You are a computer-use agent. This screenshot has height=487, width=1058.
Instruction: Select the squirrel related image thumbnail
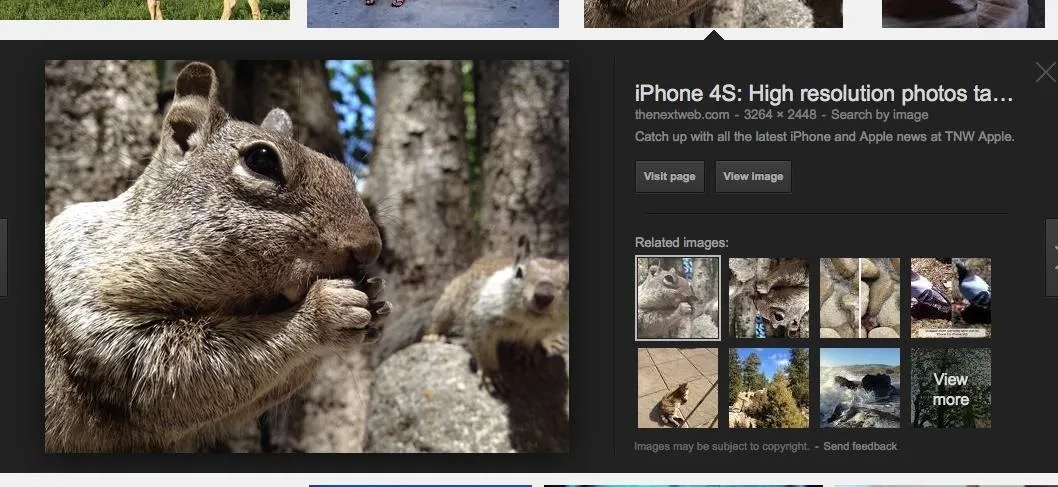678,297
